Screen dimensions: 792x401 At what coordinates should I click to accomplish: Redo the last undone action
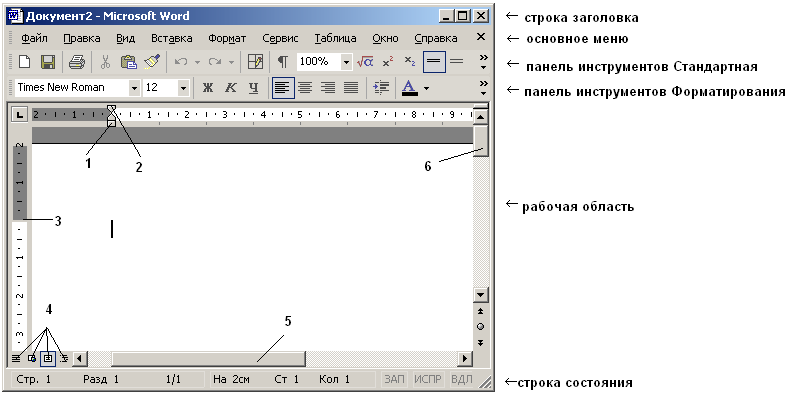215,62
